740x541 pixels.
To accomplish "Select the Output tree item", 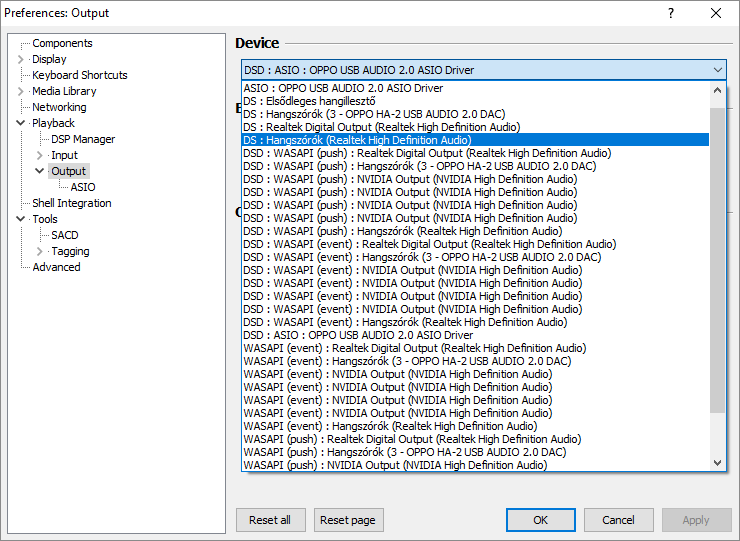I will tap(68, 171).
